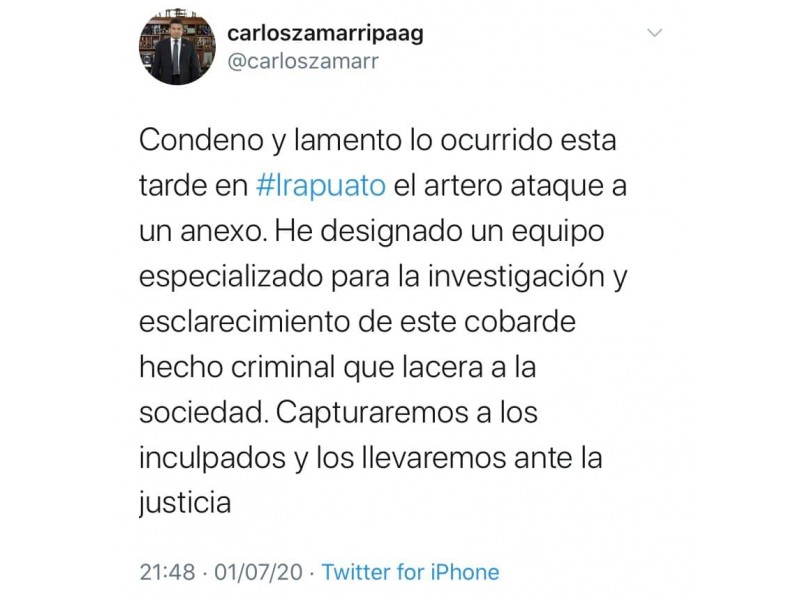Click the word anexo in the tweet
The width and height of the screenshot is (800, 600).
point(223,231)
